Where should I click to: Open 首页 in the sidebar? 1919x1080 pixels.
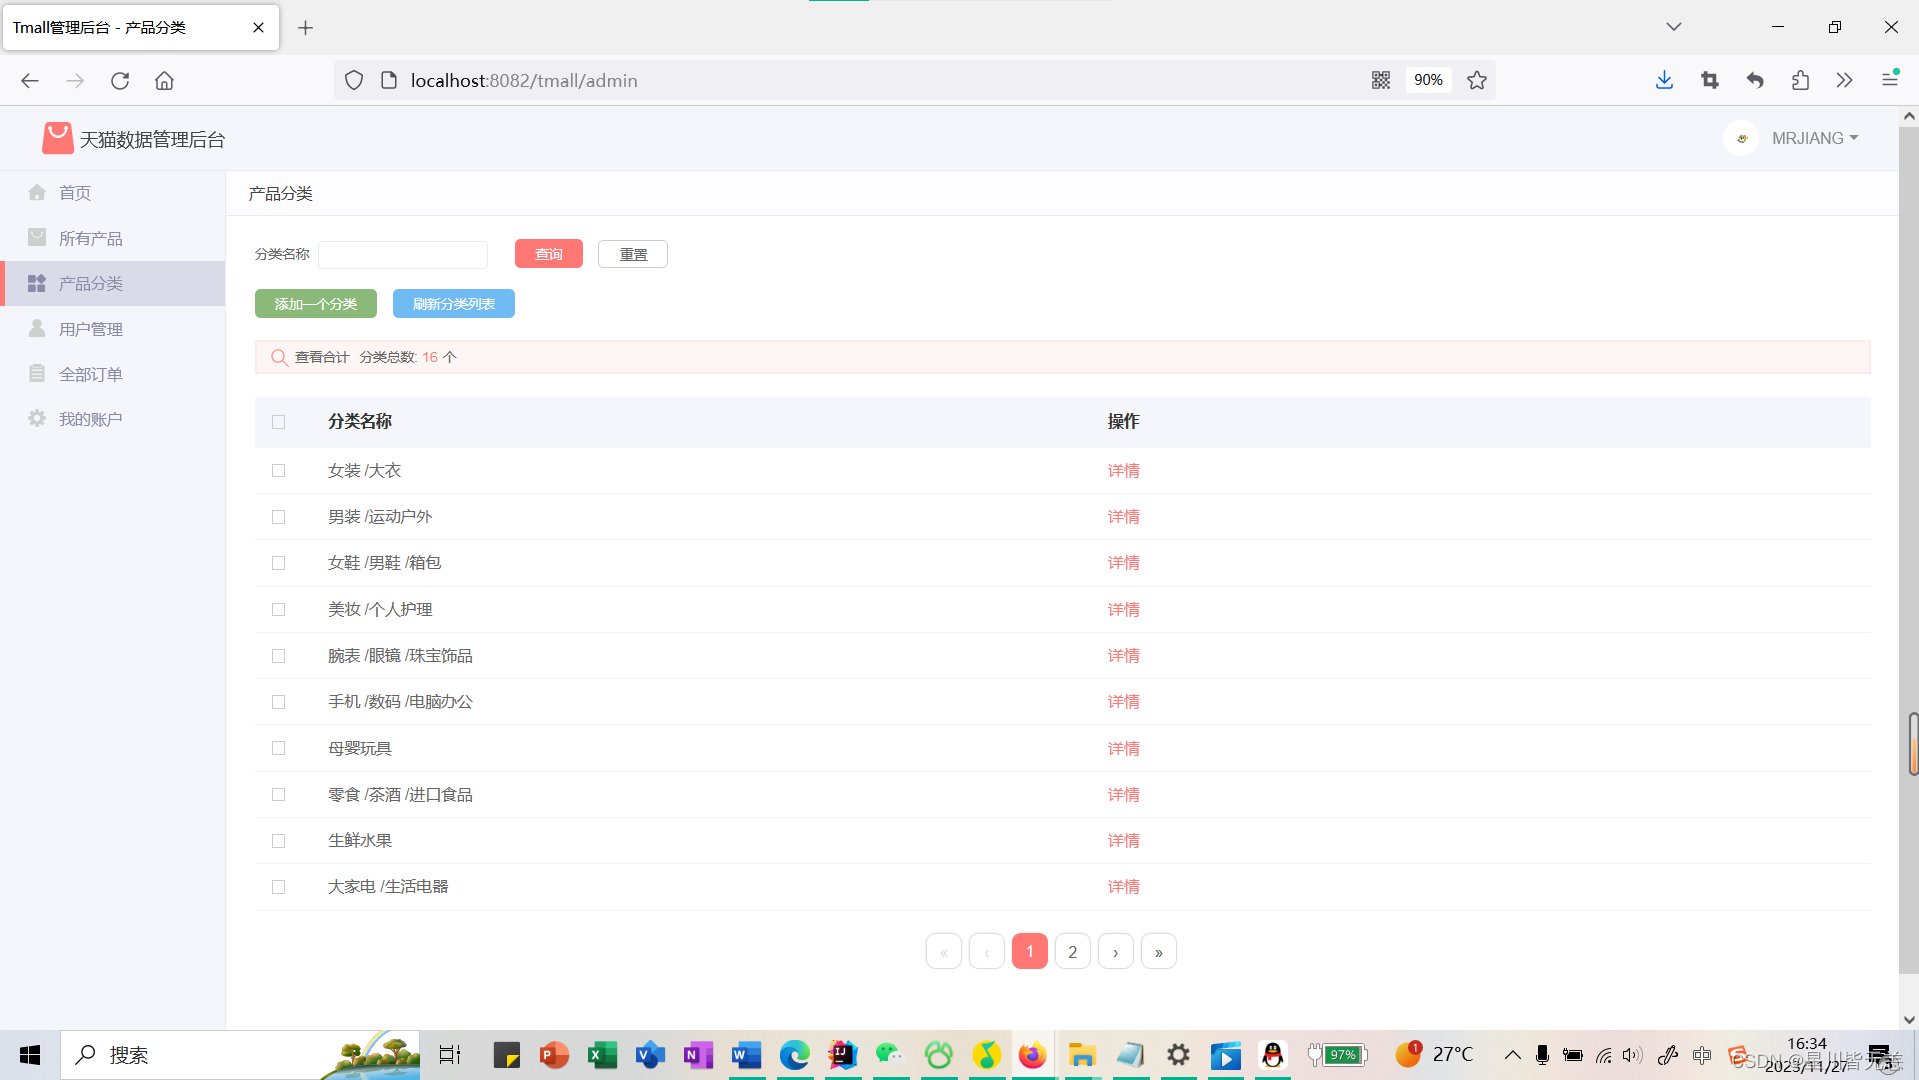(112, 193)
